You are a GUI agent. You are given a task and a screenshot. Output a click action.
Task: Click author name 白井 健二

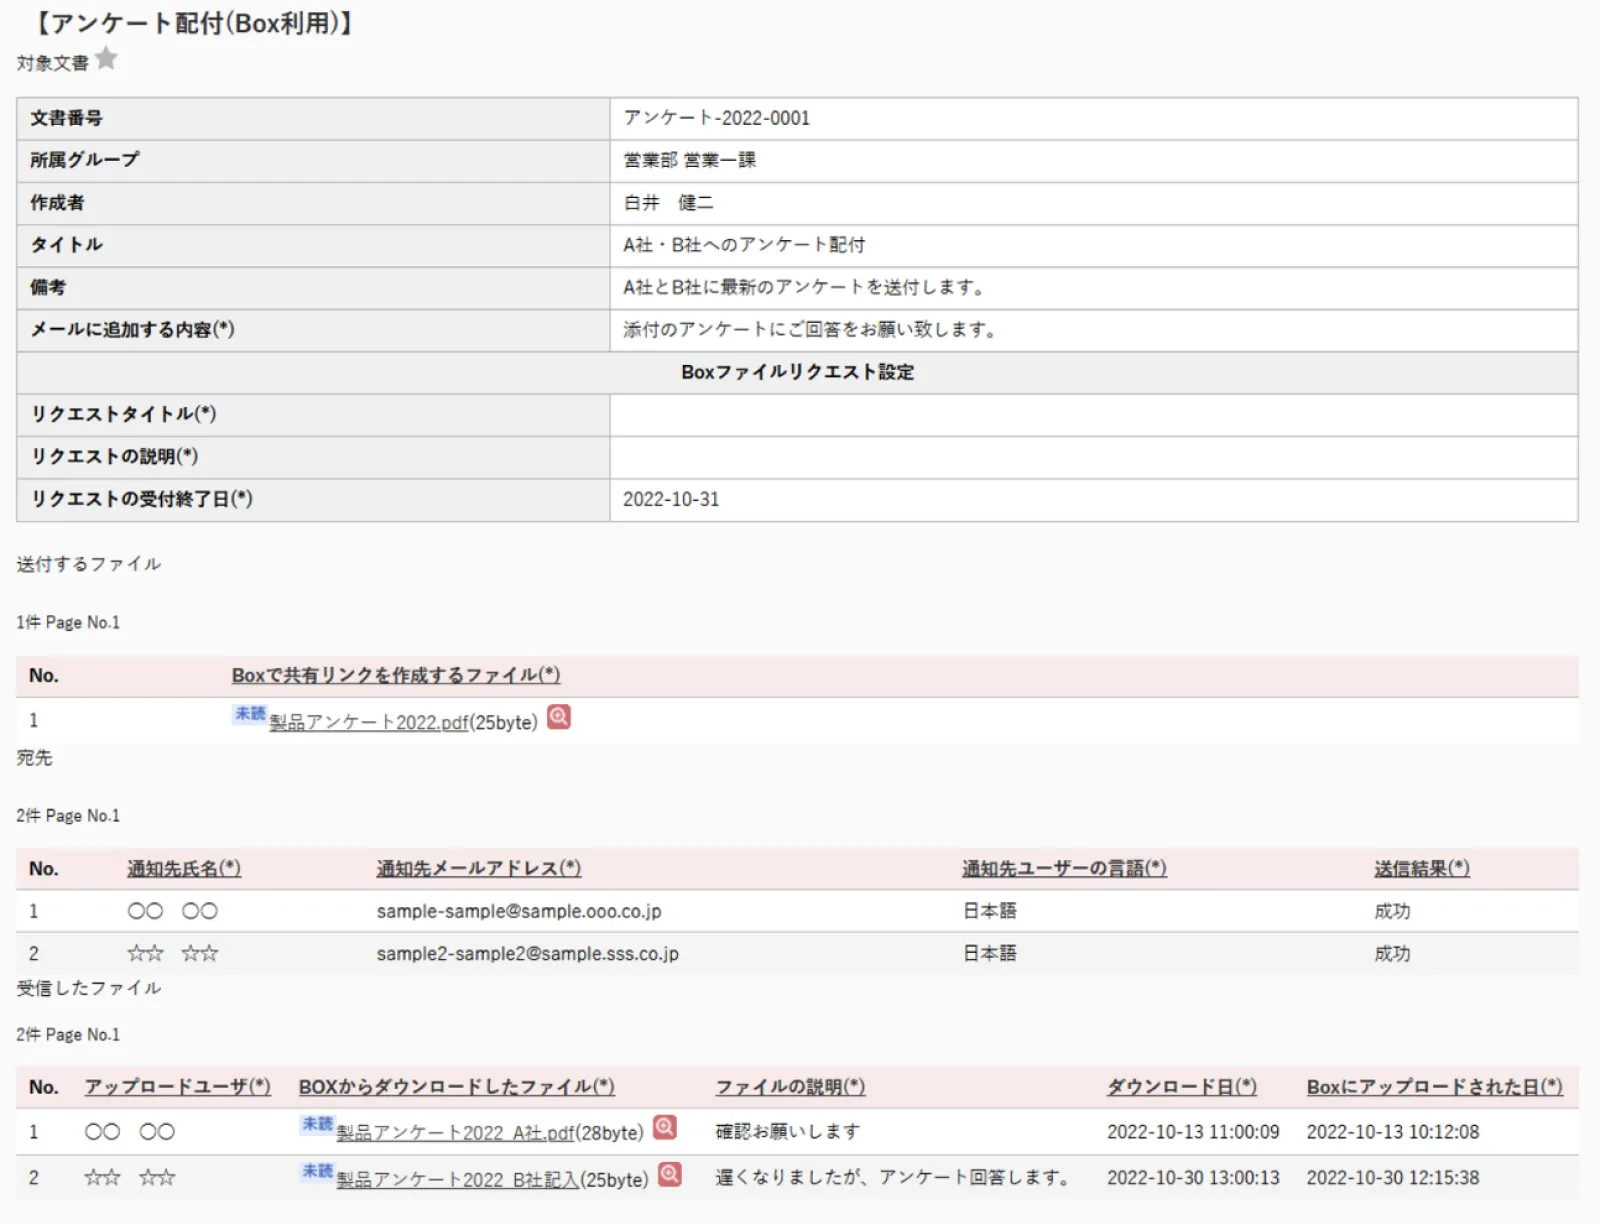coord(669,203)
